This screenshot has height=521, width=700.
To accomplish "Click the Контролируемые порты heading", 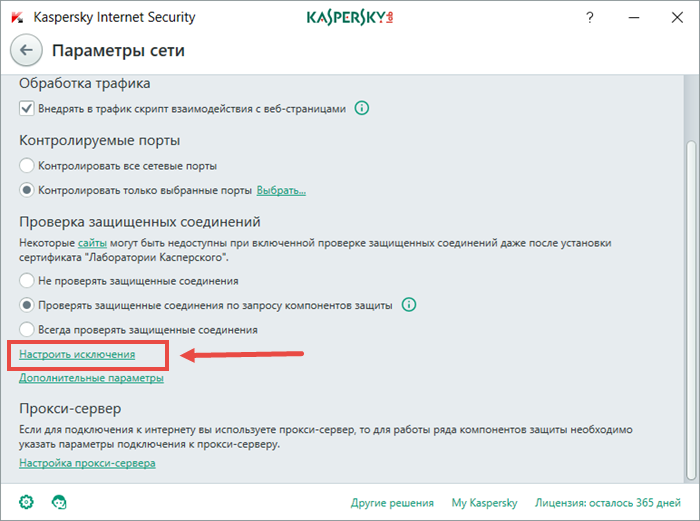I will [x=100, y=141].
